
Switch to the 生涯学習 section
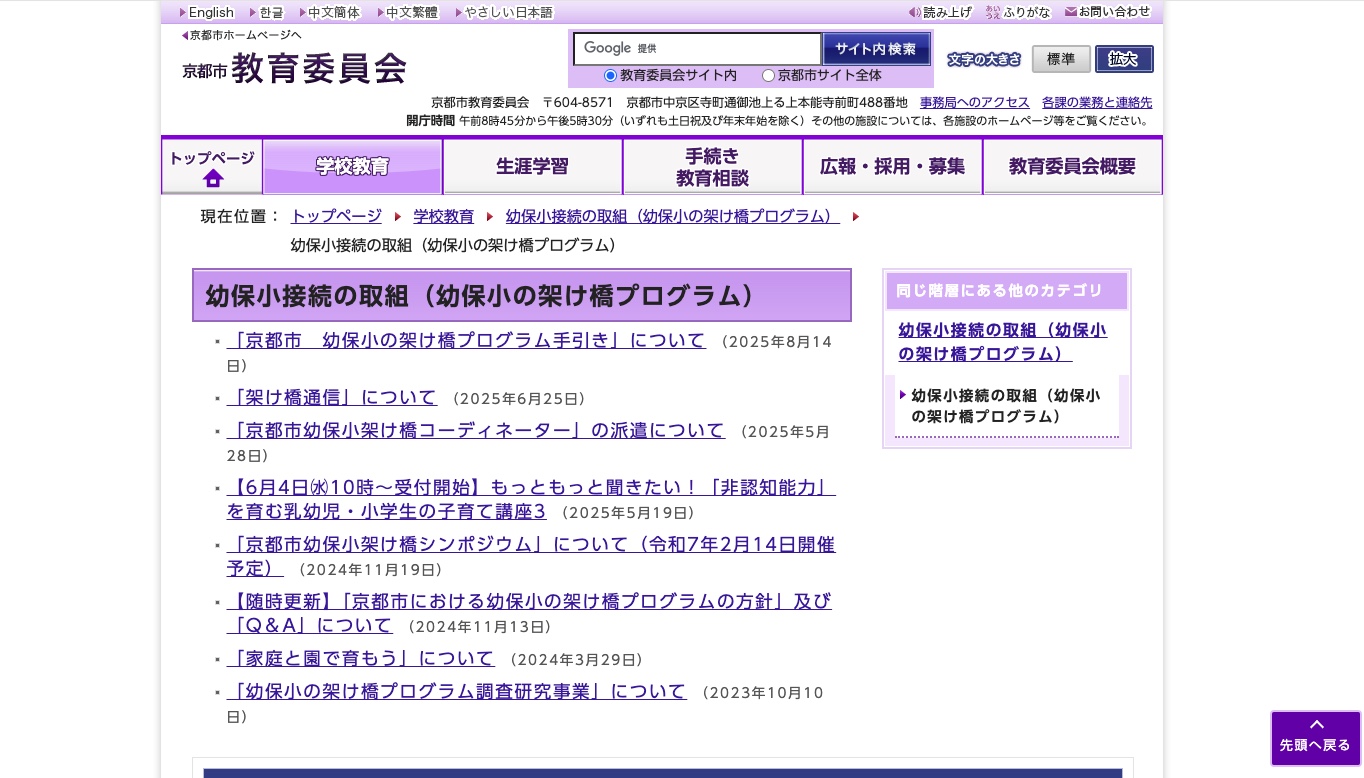coord(532,166)
